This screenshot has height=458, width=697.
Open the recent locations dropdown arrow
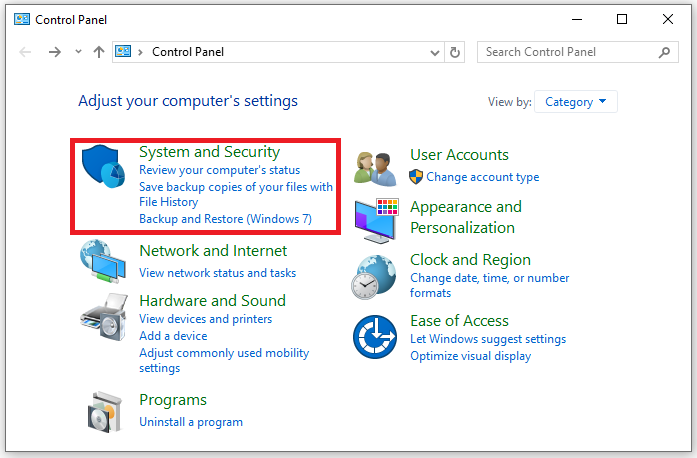tap(78, 52)
